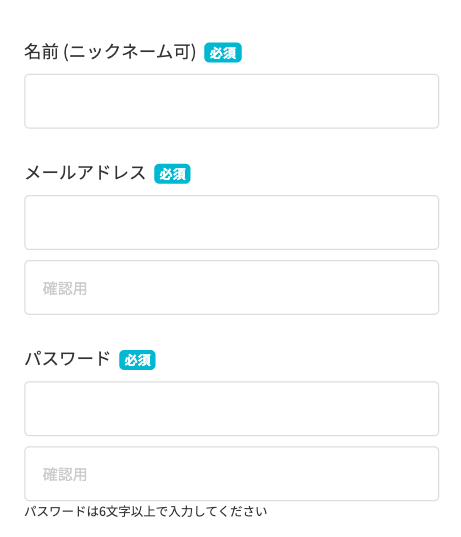This screenshot has height=537, width=461.
Task: Click the 名前 (ニックネーム可) input field
Action: tap(232, 101)
